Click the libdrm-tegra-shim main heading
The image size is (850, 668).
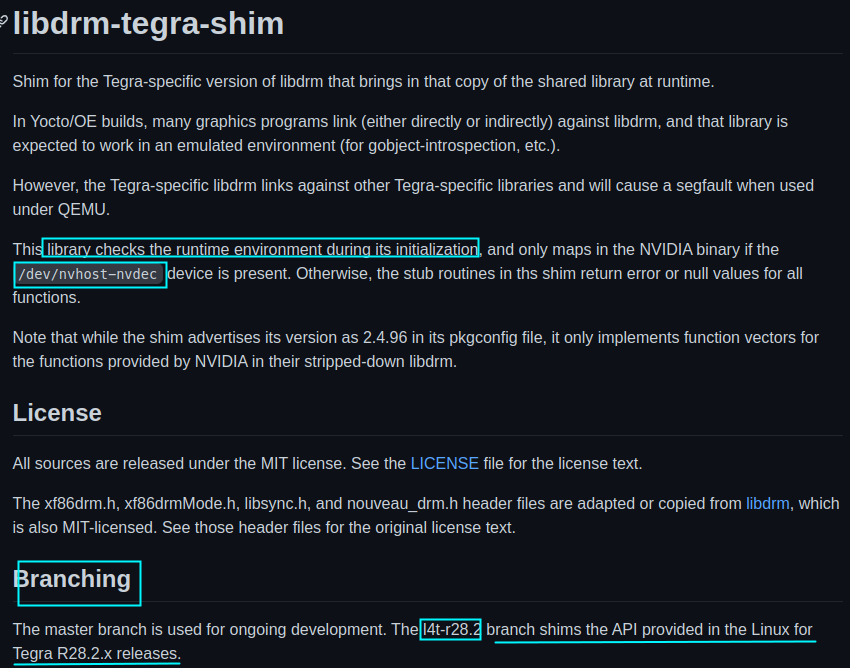point(148,24)
